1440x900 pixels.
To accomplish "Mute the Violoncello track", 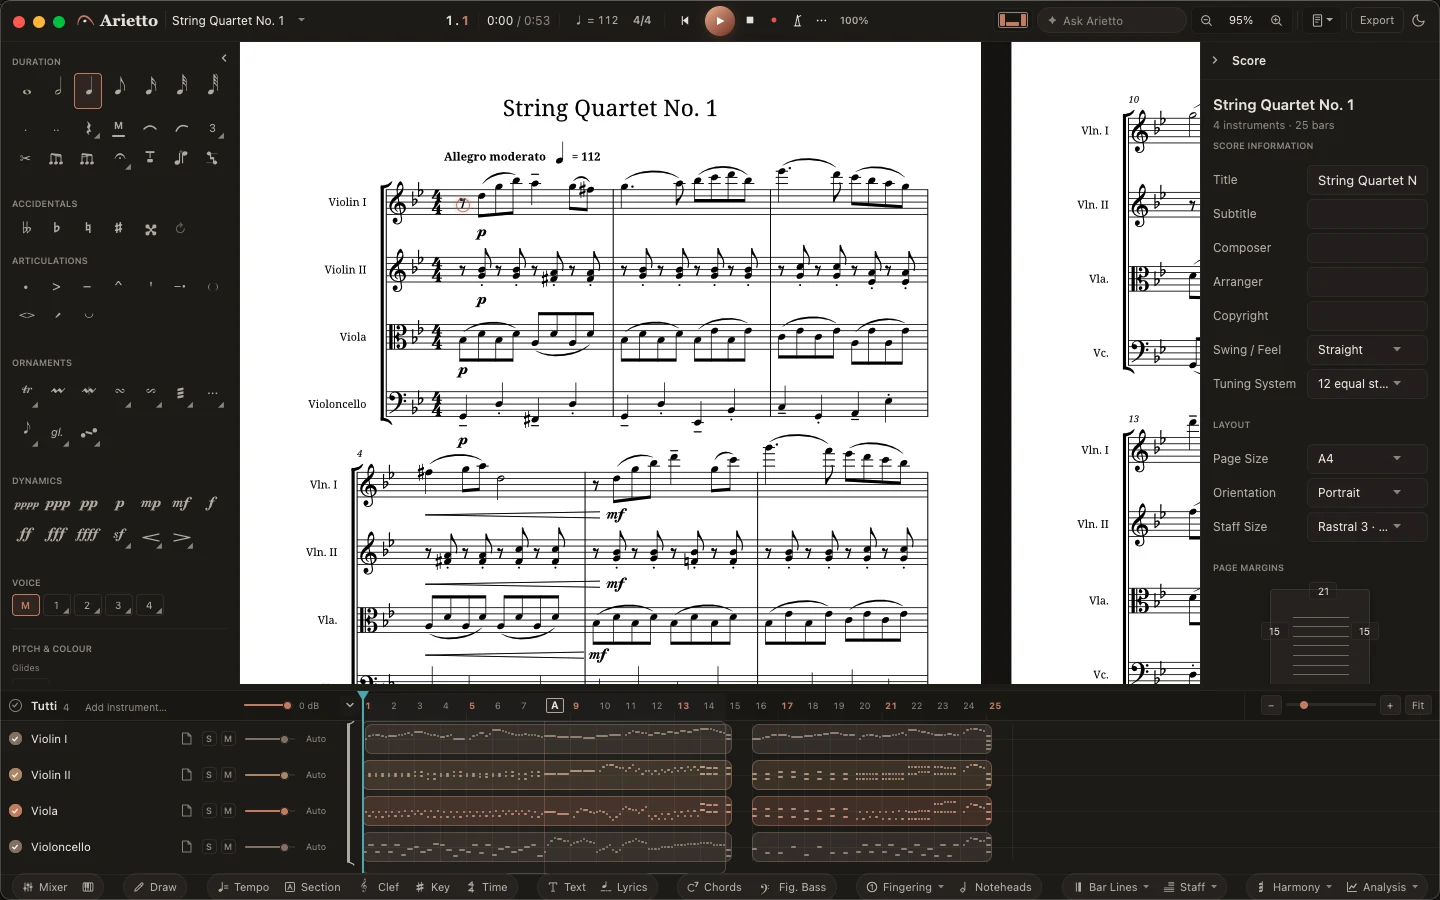I will click(x=228, y=847).
